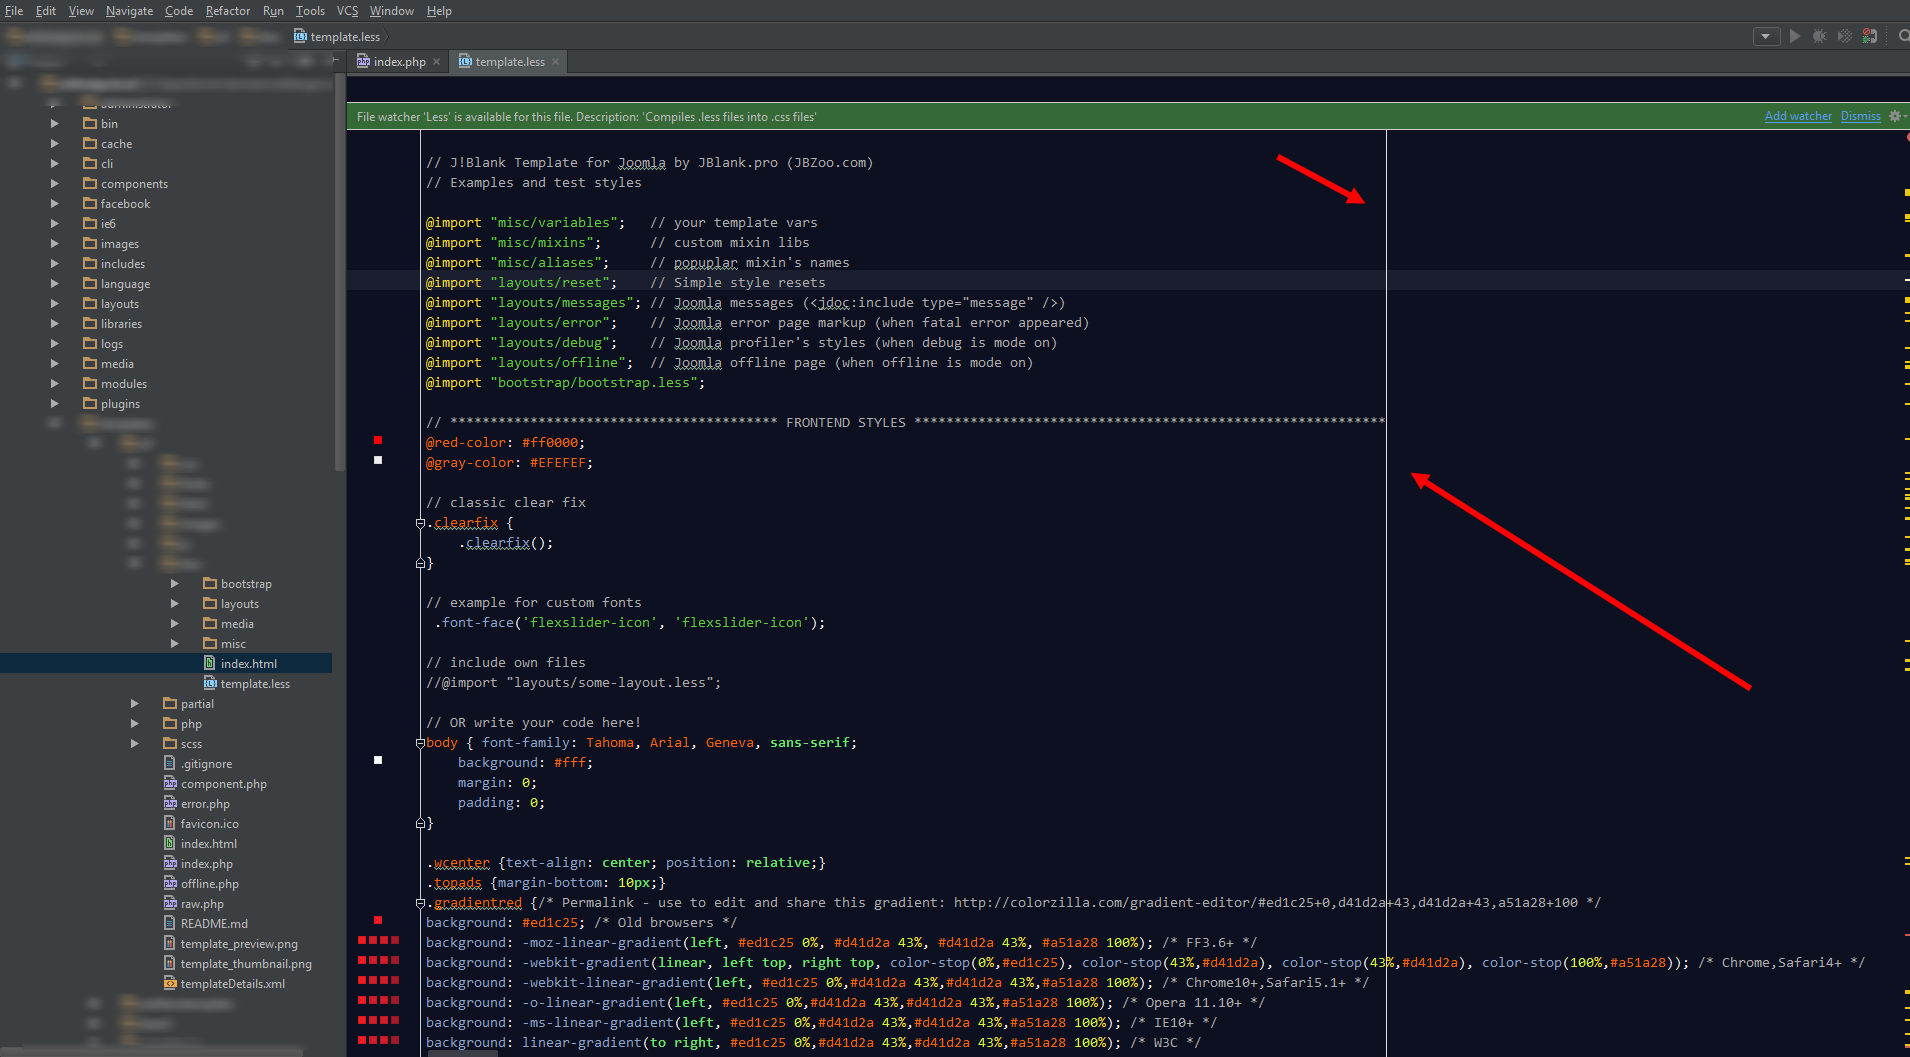
Task: Select the php folder icon
Action: tap(170, 723)
